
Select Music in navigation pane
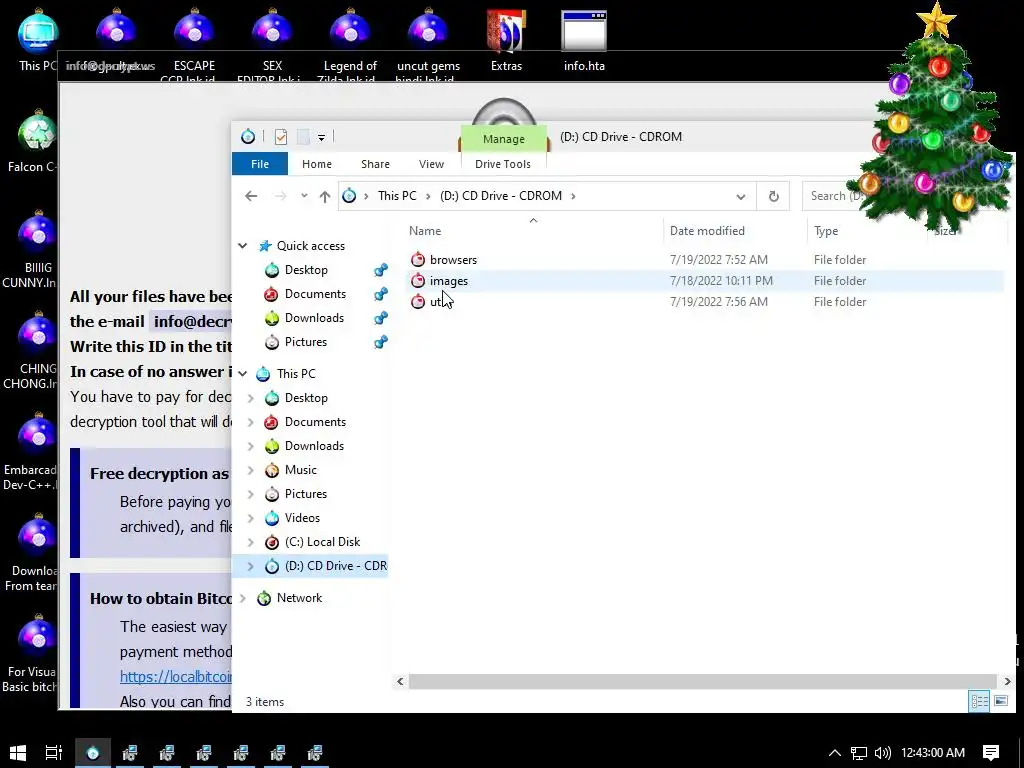tap(300, 470)
